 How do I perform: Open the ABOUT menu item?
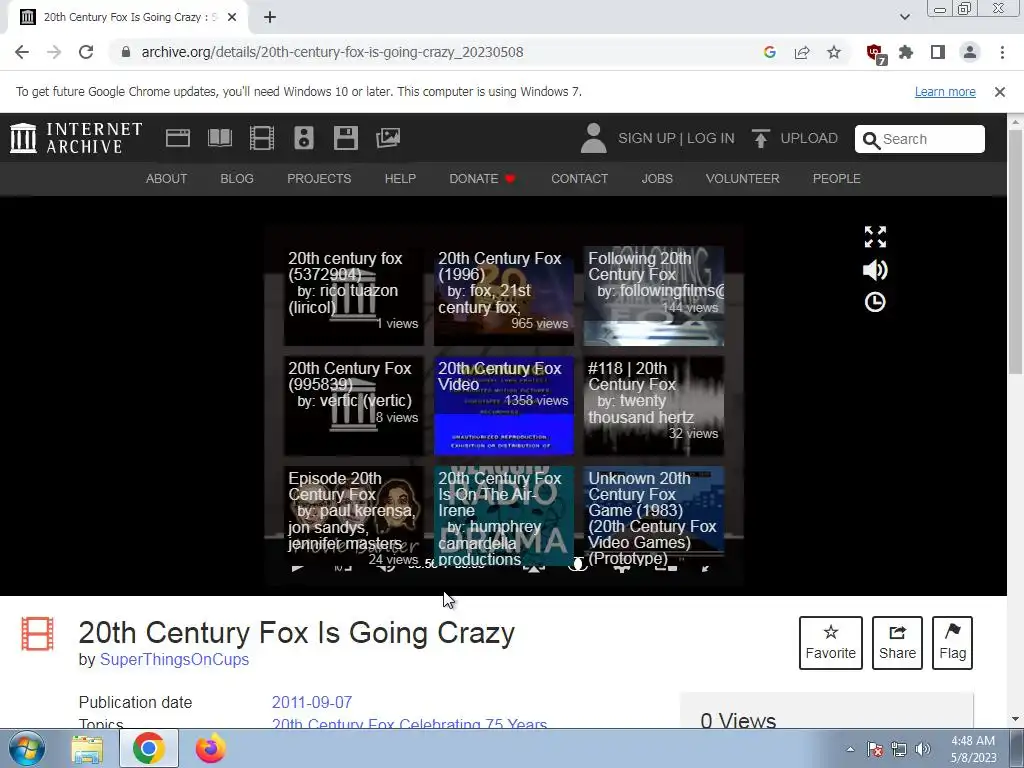167,178
